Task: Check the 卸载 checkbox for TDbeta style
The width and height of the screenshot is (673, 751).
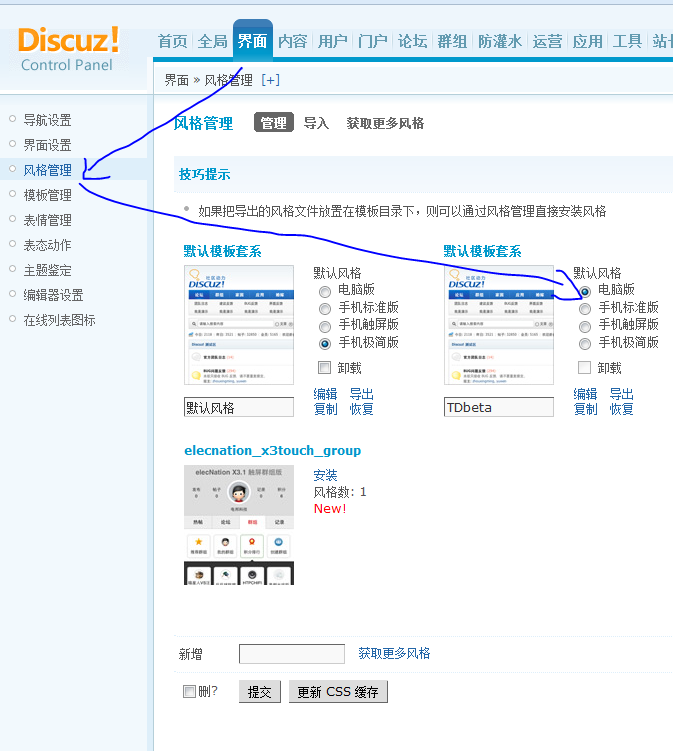Action: click(585, 368)
